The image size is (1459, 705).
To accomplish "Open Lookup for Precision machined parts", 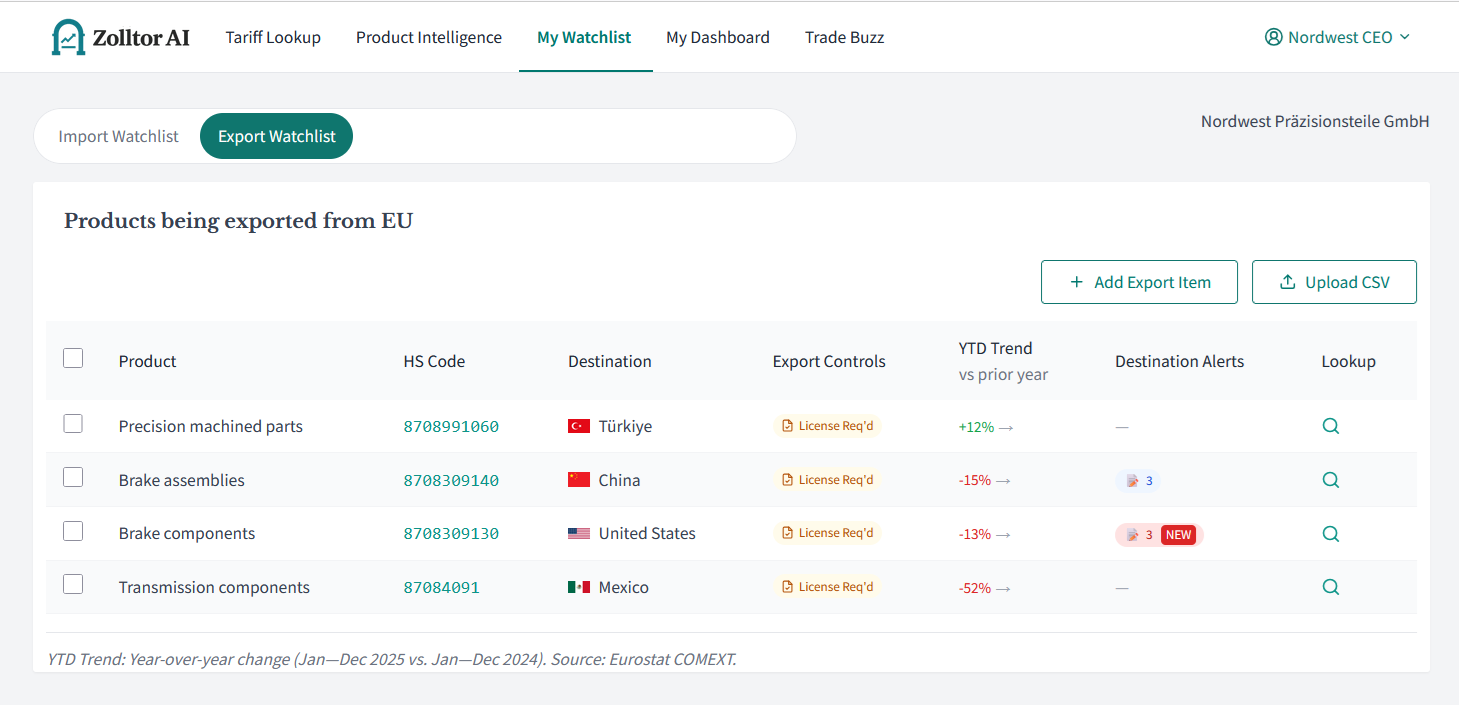I will coord(1330,426).
